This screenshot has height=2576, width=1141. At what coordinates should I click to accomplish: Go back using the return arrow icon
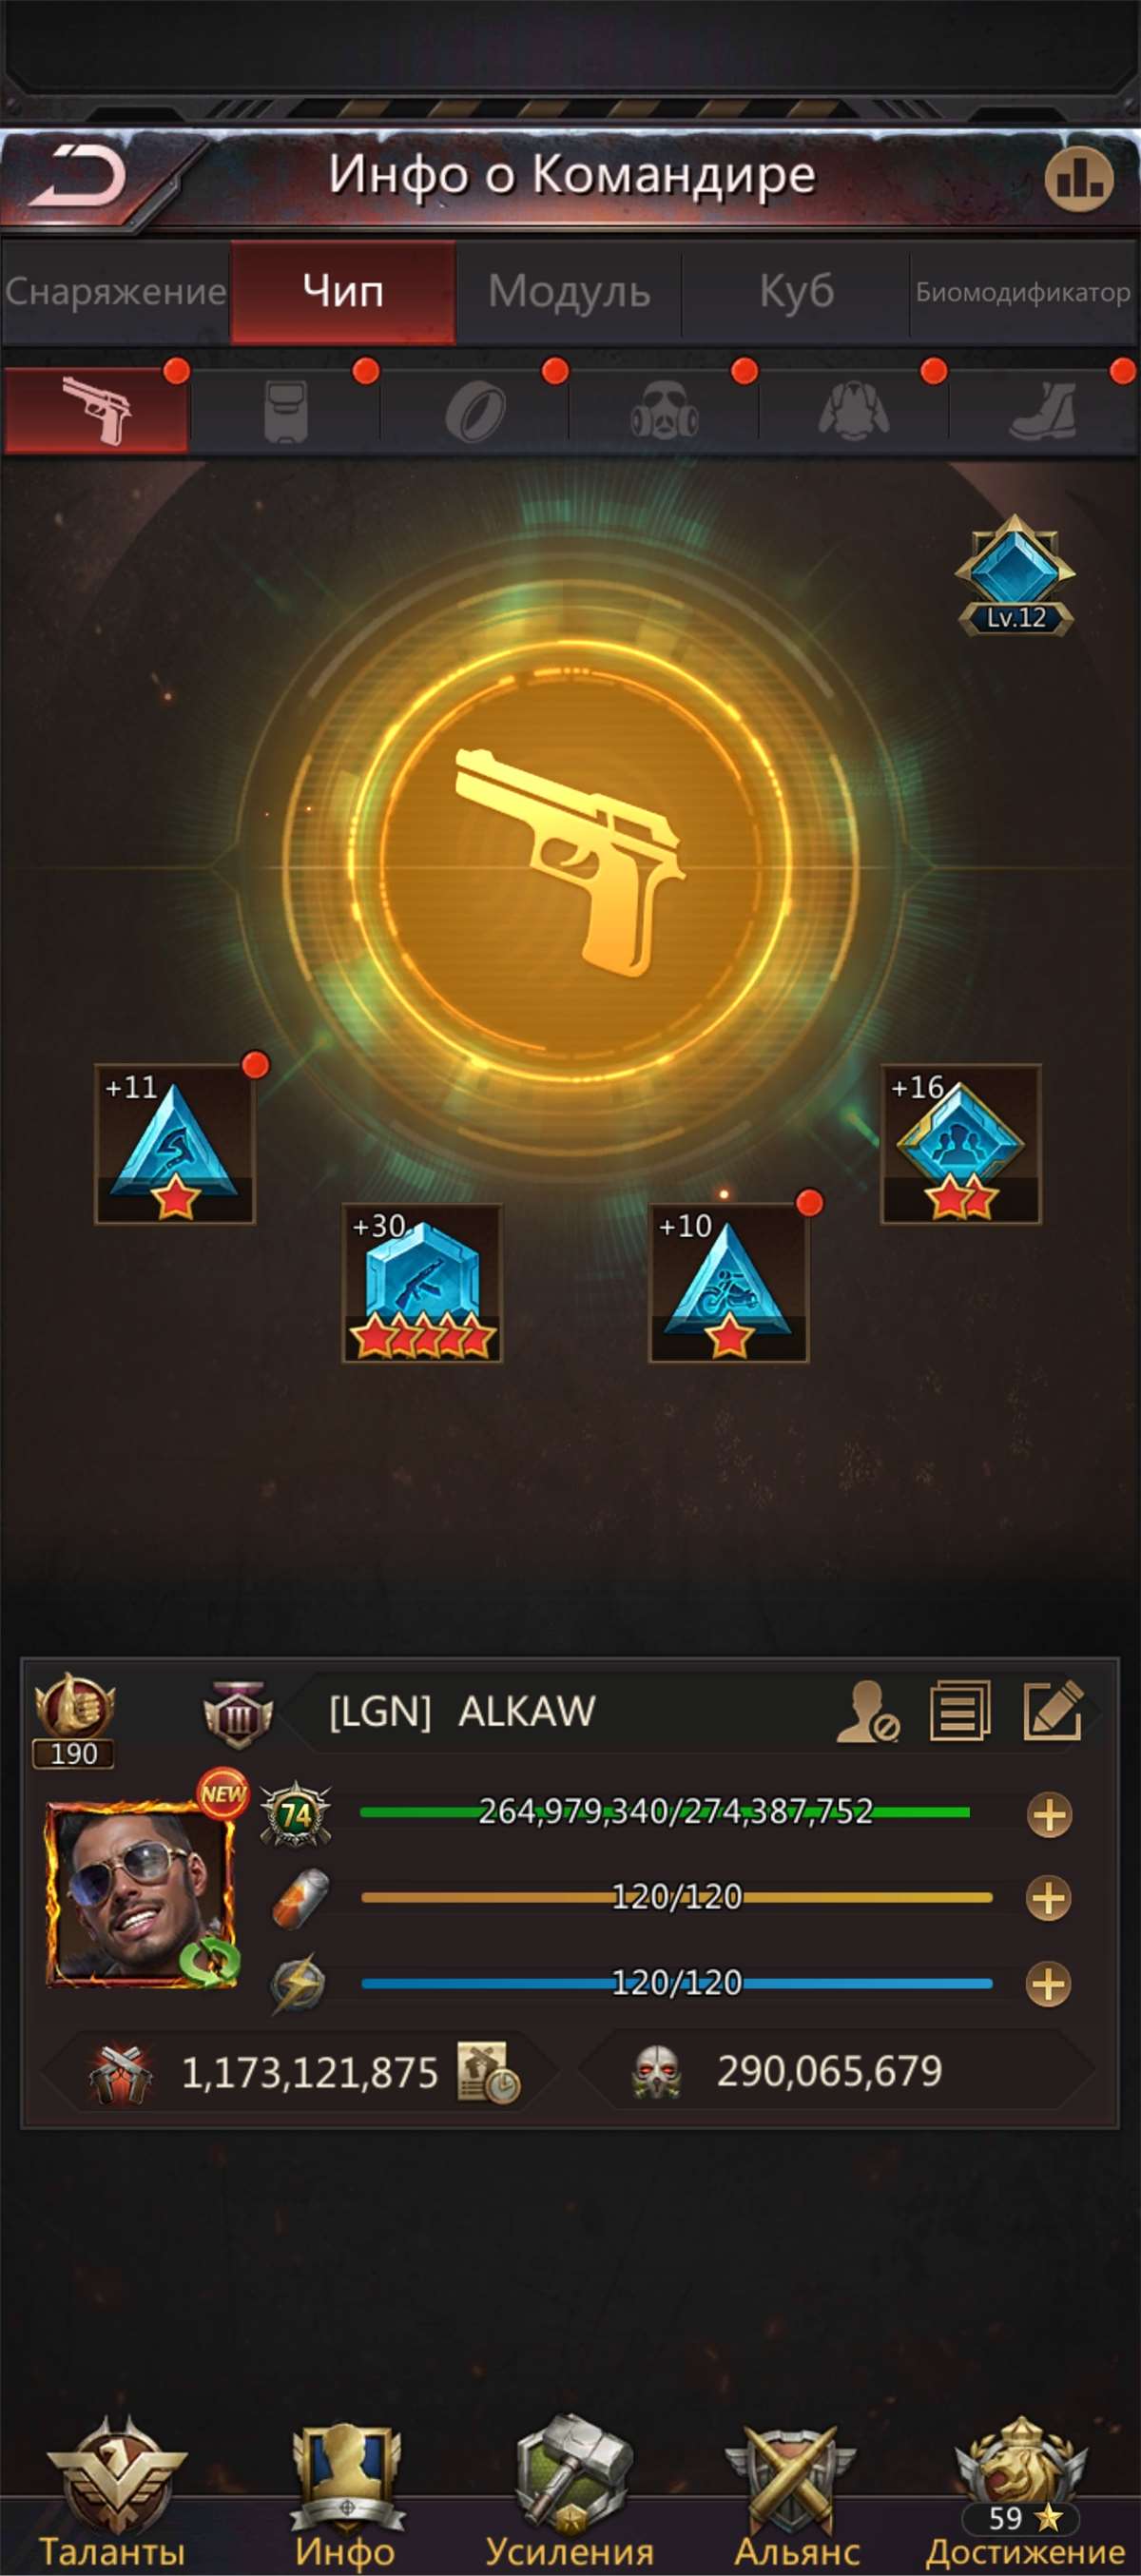click(75, 176)
